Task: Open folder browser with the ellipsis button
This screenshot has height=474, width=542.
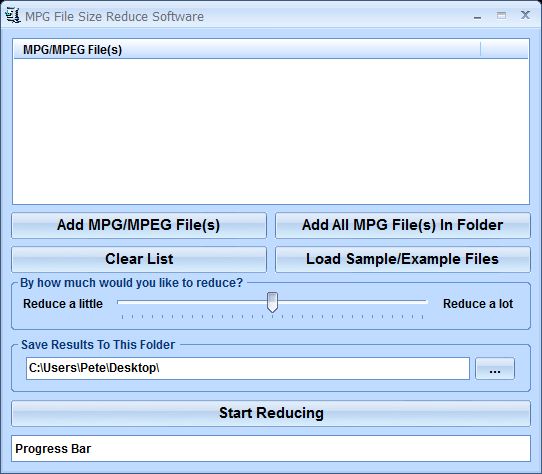Action: (x=495, y=369)
